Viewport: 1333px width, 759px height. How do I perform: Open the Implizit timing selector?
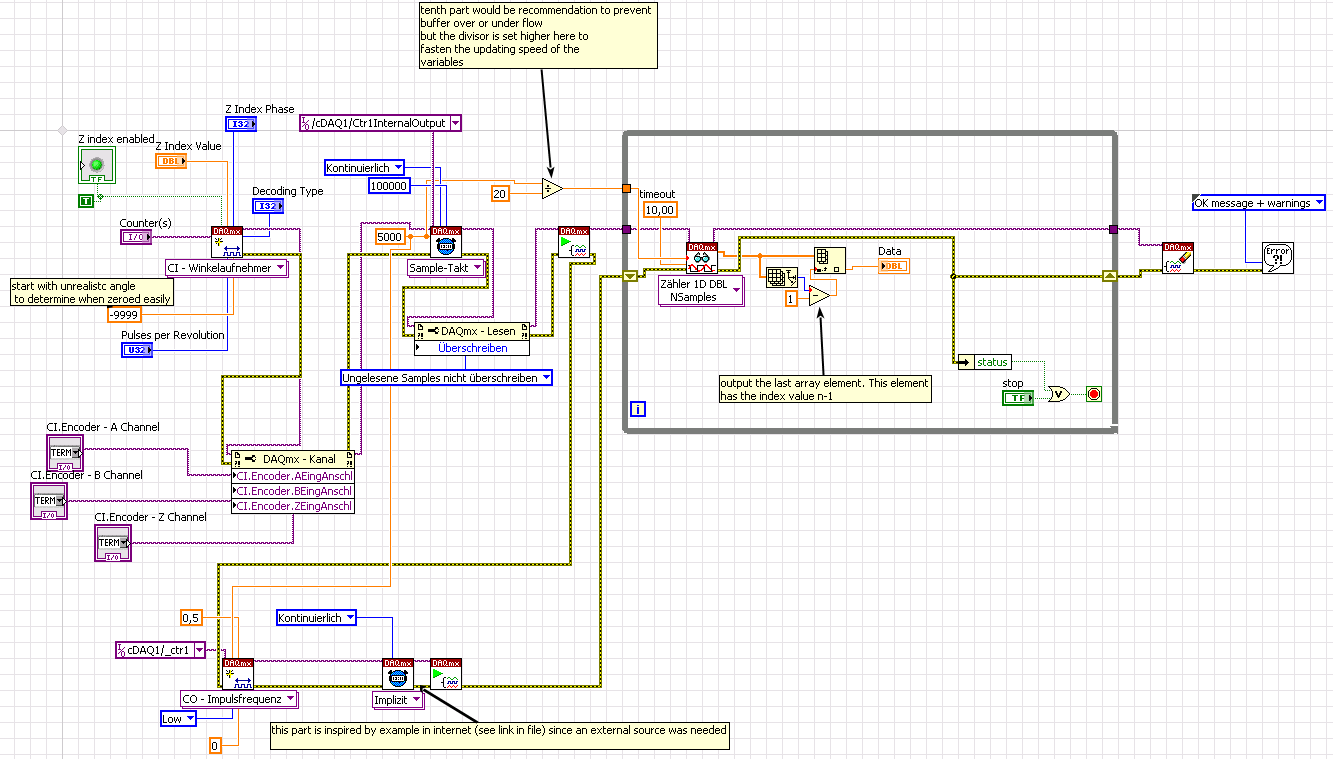[x=398, y=700]
